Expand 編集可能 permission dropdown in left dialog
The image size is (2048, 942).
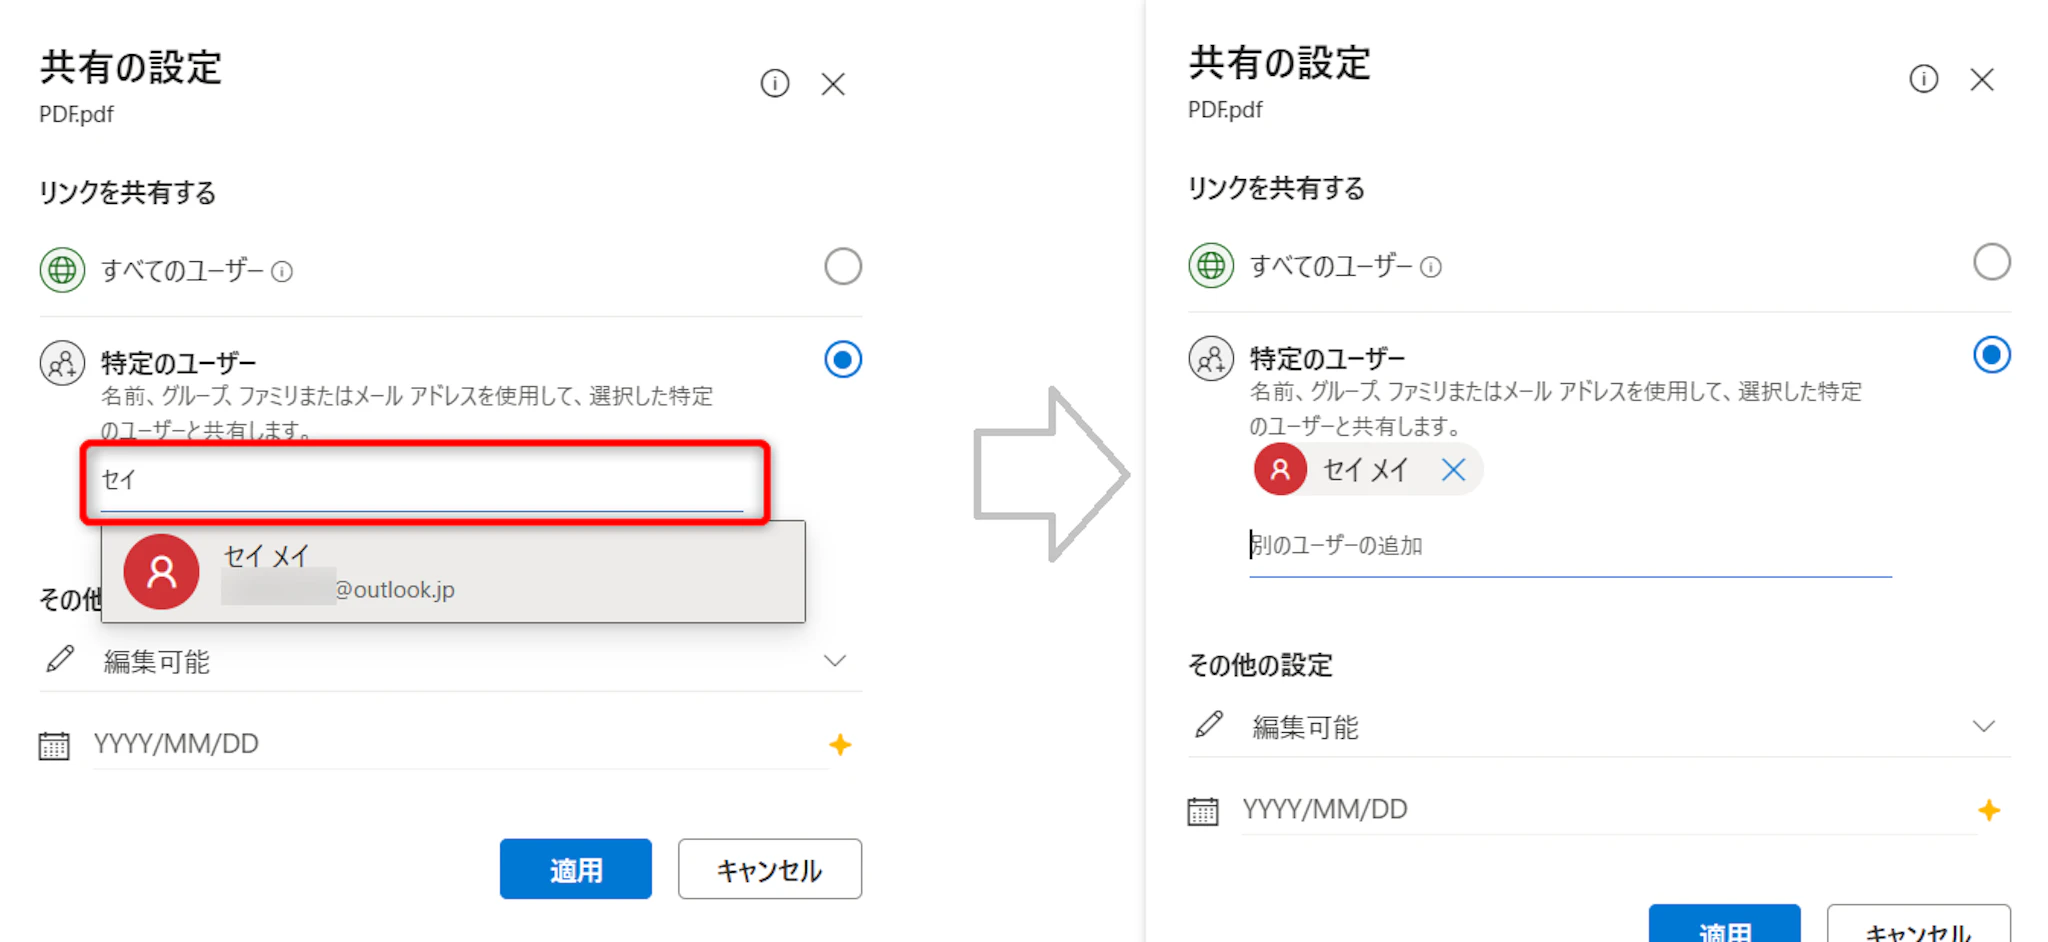pos(834,661)
